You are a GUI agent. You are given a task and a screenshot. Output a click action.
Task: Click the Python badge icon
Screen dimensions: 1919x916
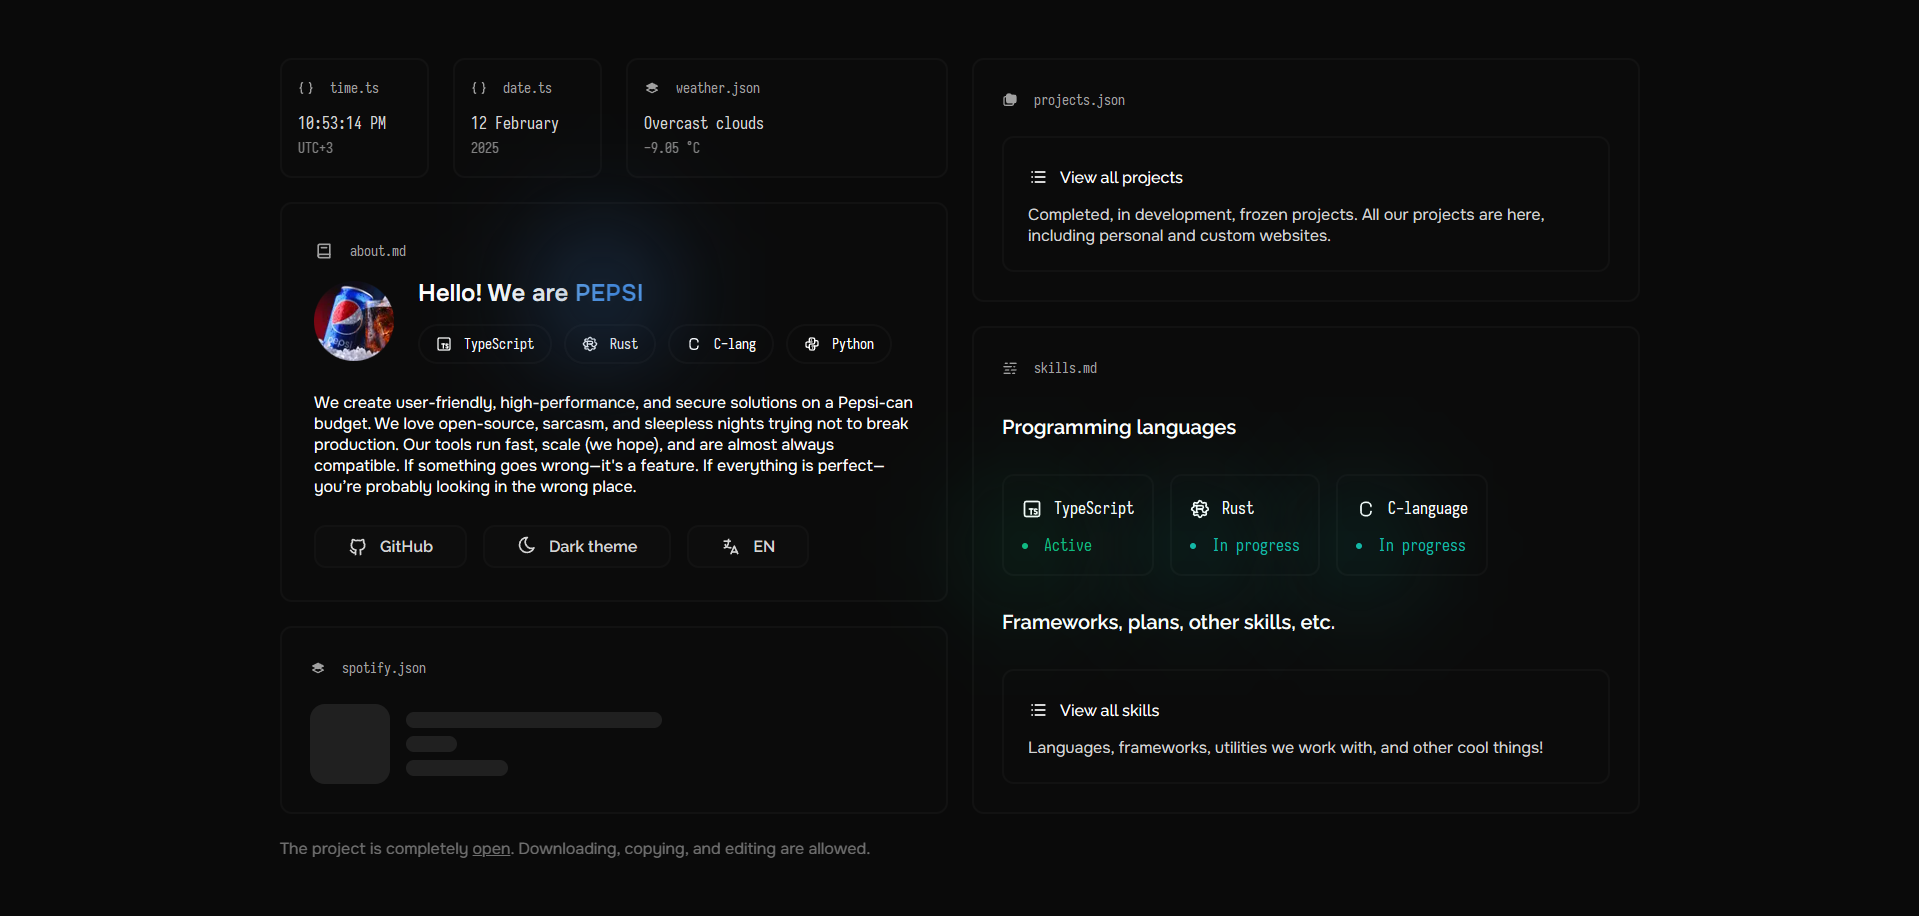812,344
